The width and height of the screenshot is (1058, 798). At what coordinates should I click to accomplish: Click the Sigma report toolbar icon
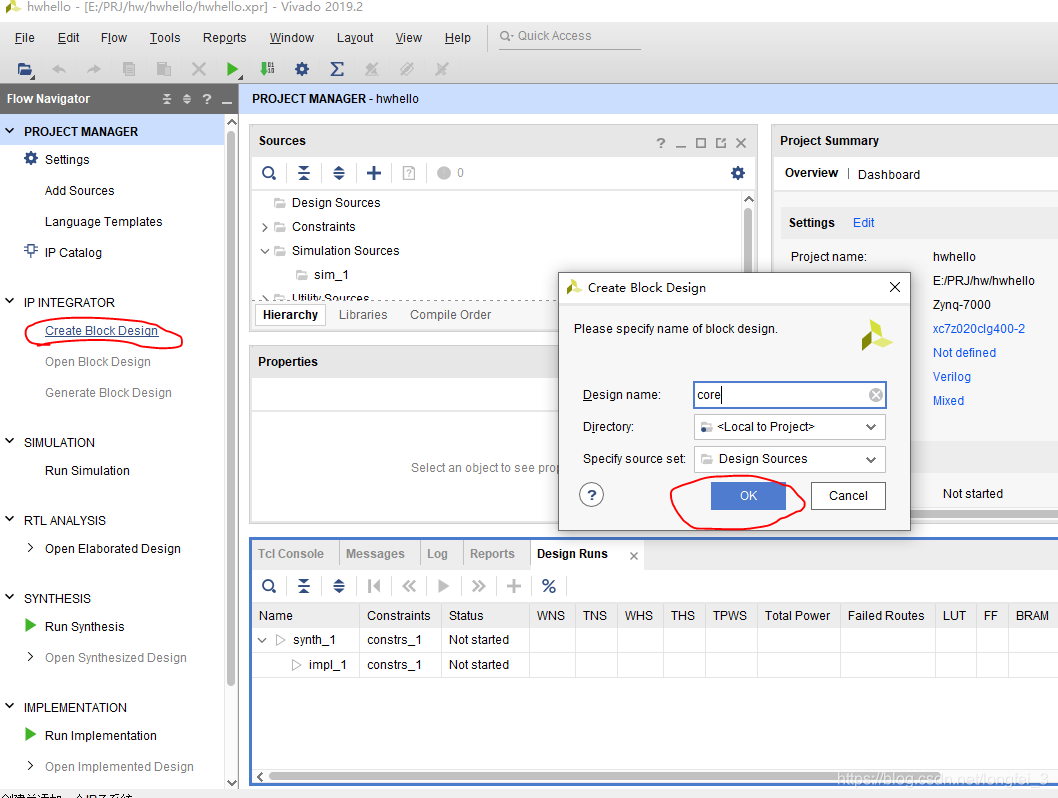click(x=337, y=69)
